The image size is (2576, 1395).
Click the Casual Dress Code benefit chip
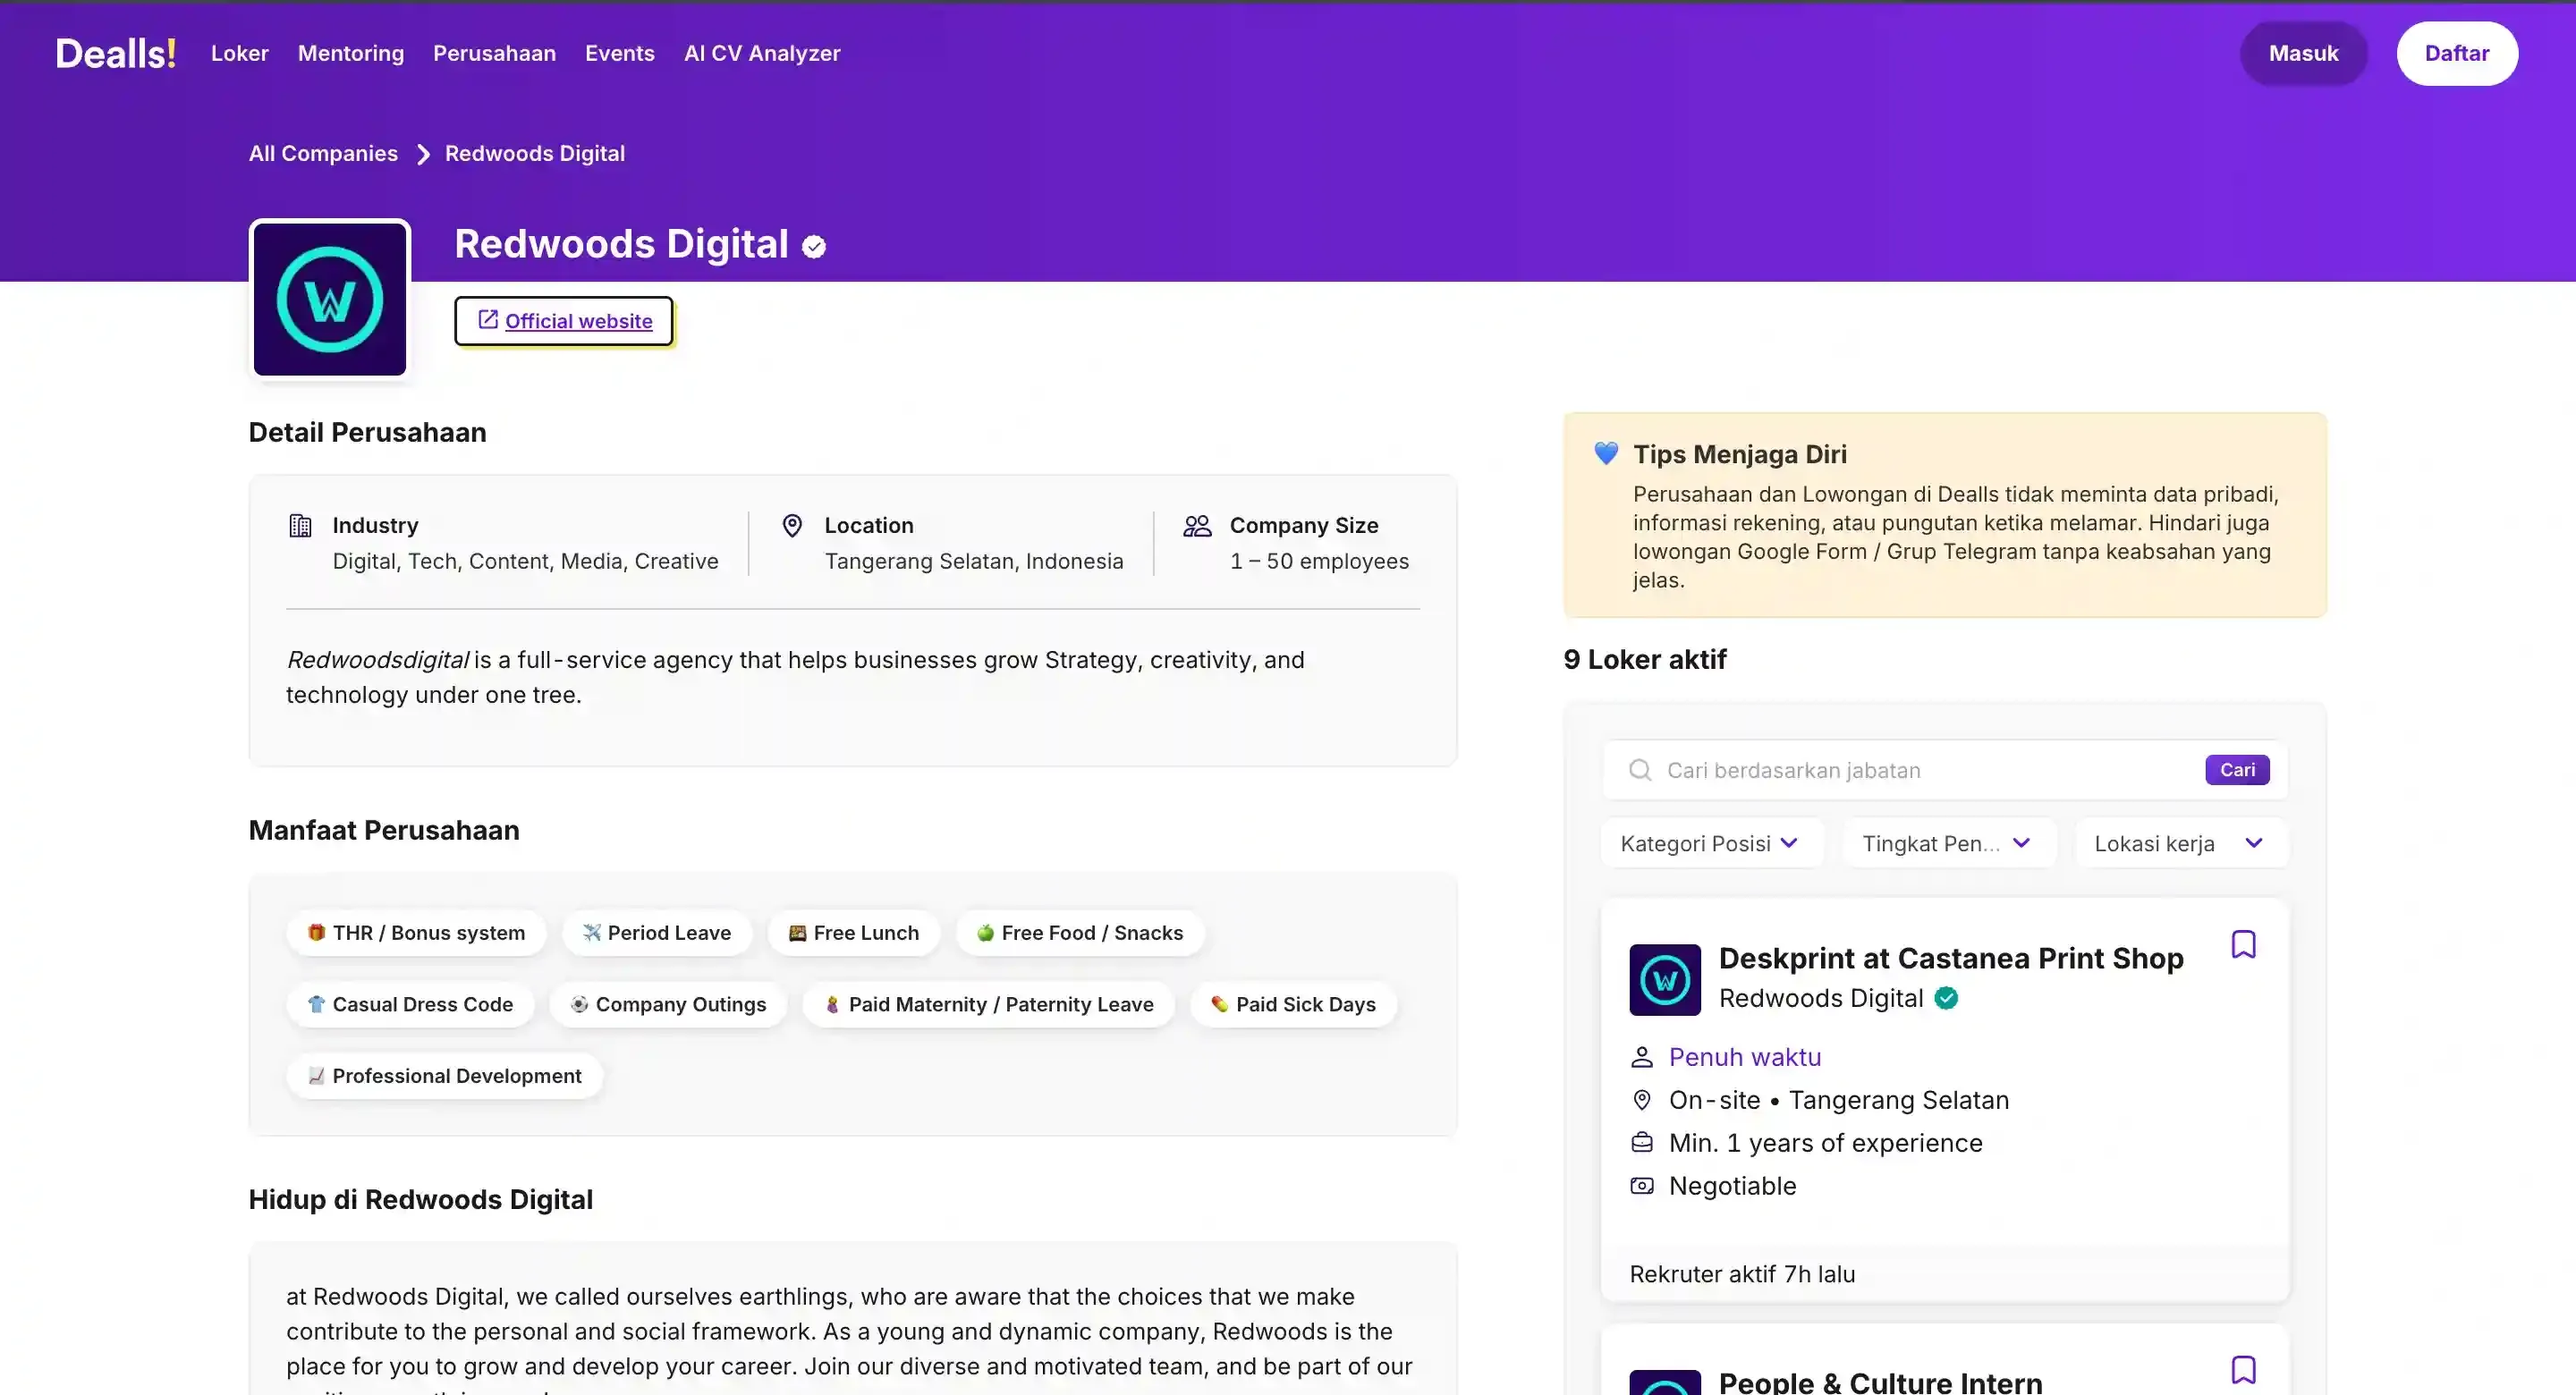(410, 1004)
